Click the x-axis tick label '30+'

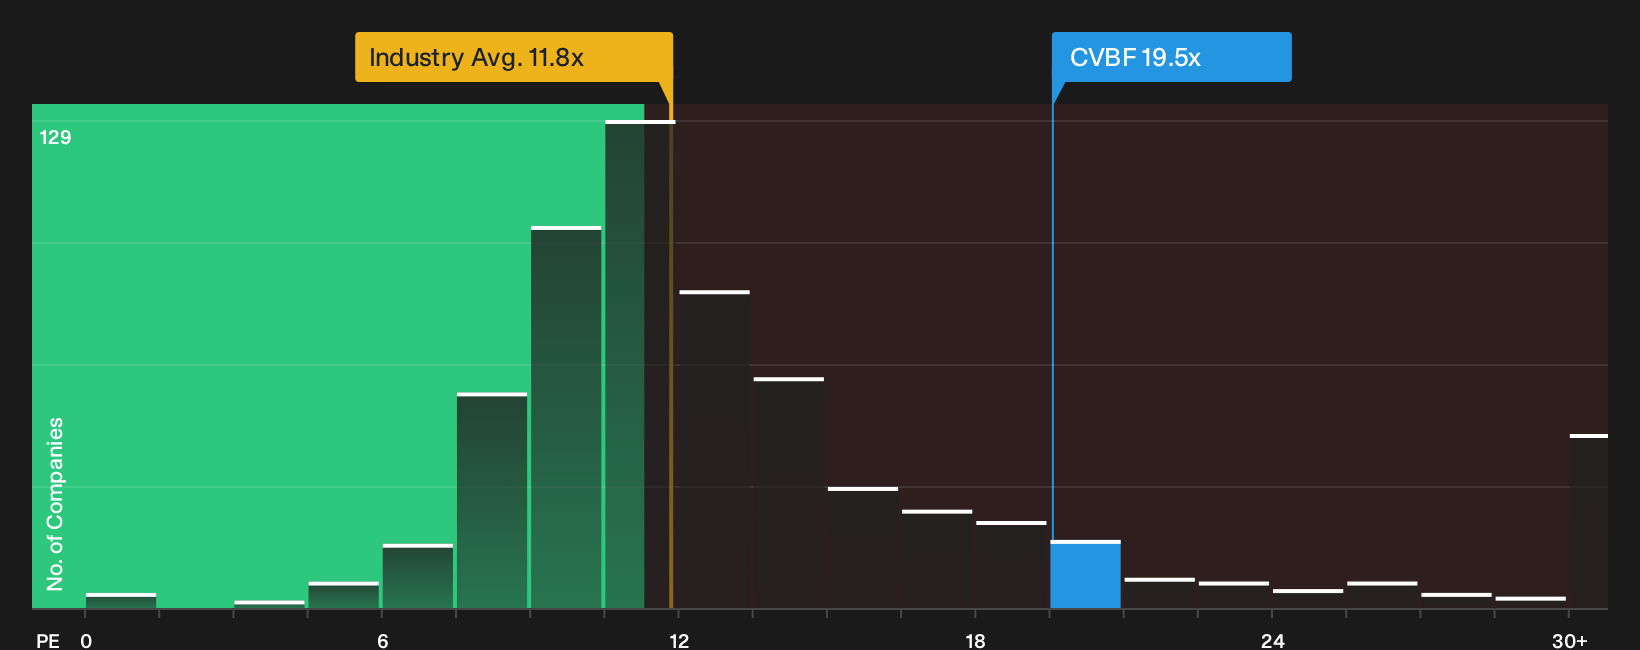[1569, 641]
